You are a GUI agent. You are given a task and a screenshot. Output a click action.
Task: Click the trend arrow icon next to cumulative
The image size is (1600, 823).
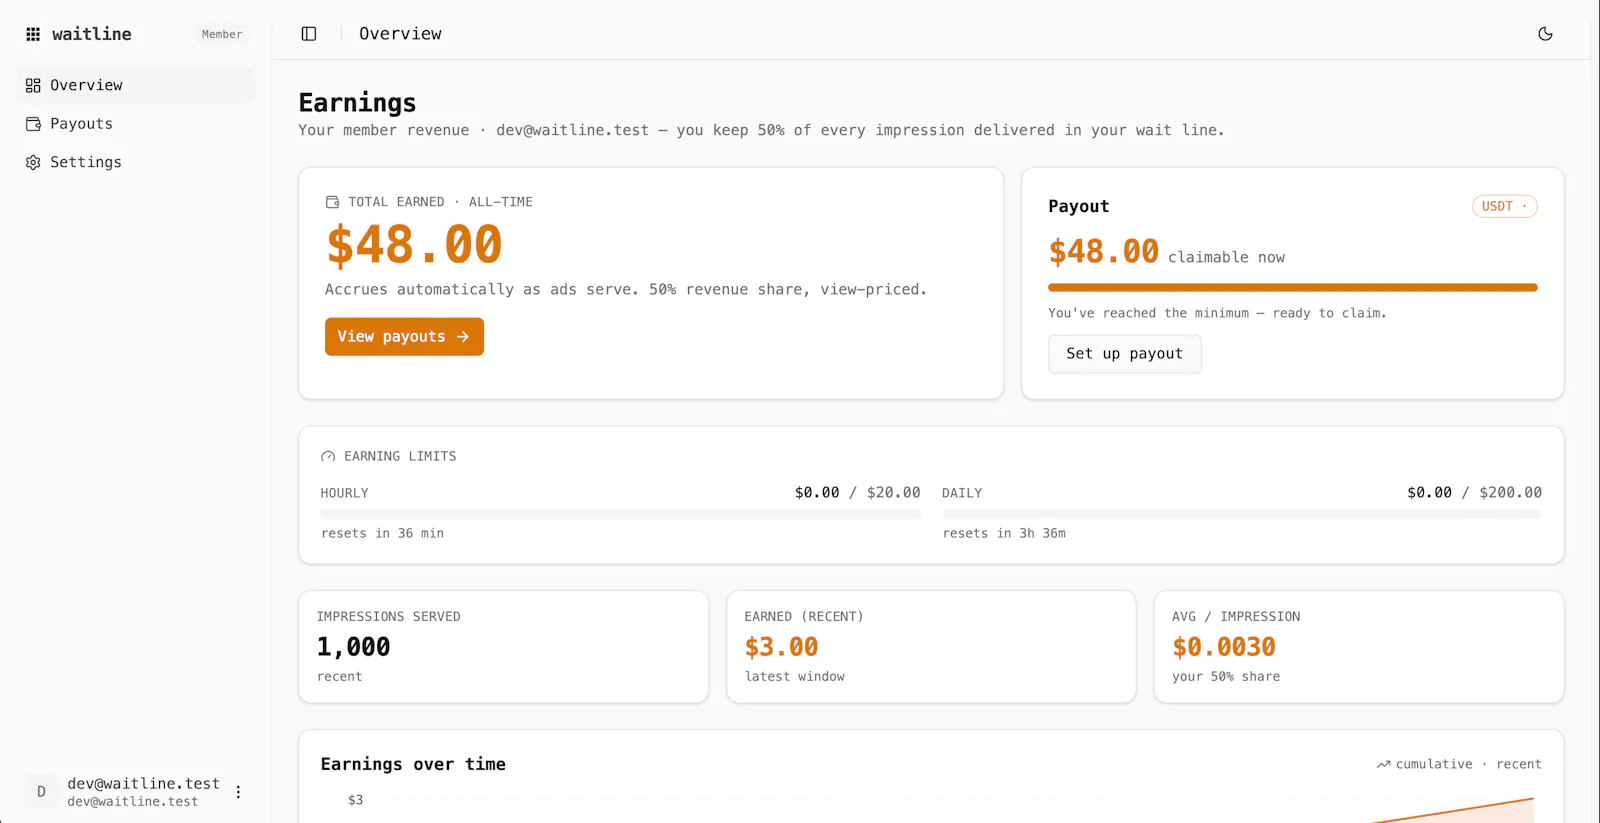pos(1383,764)
